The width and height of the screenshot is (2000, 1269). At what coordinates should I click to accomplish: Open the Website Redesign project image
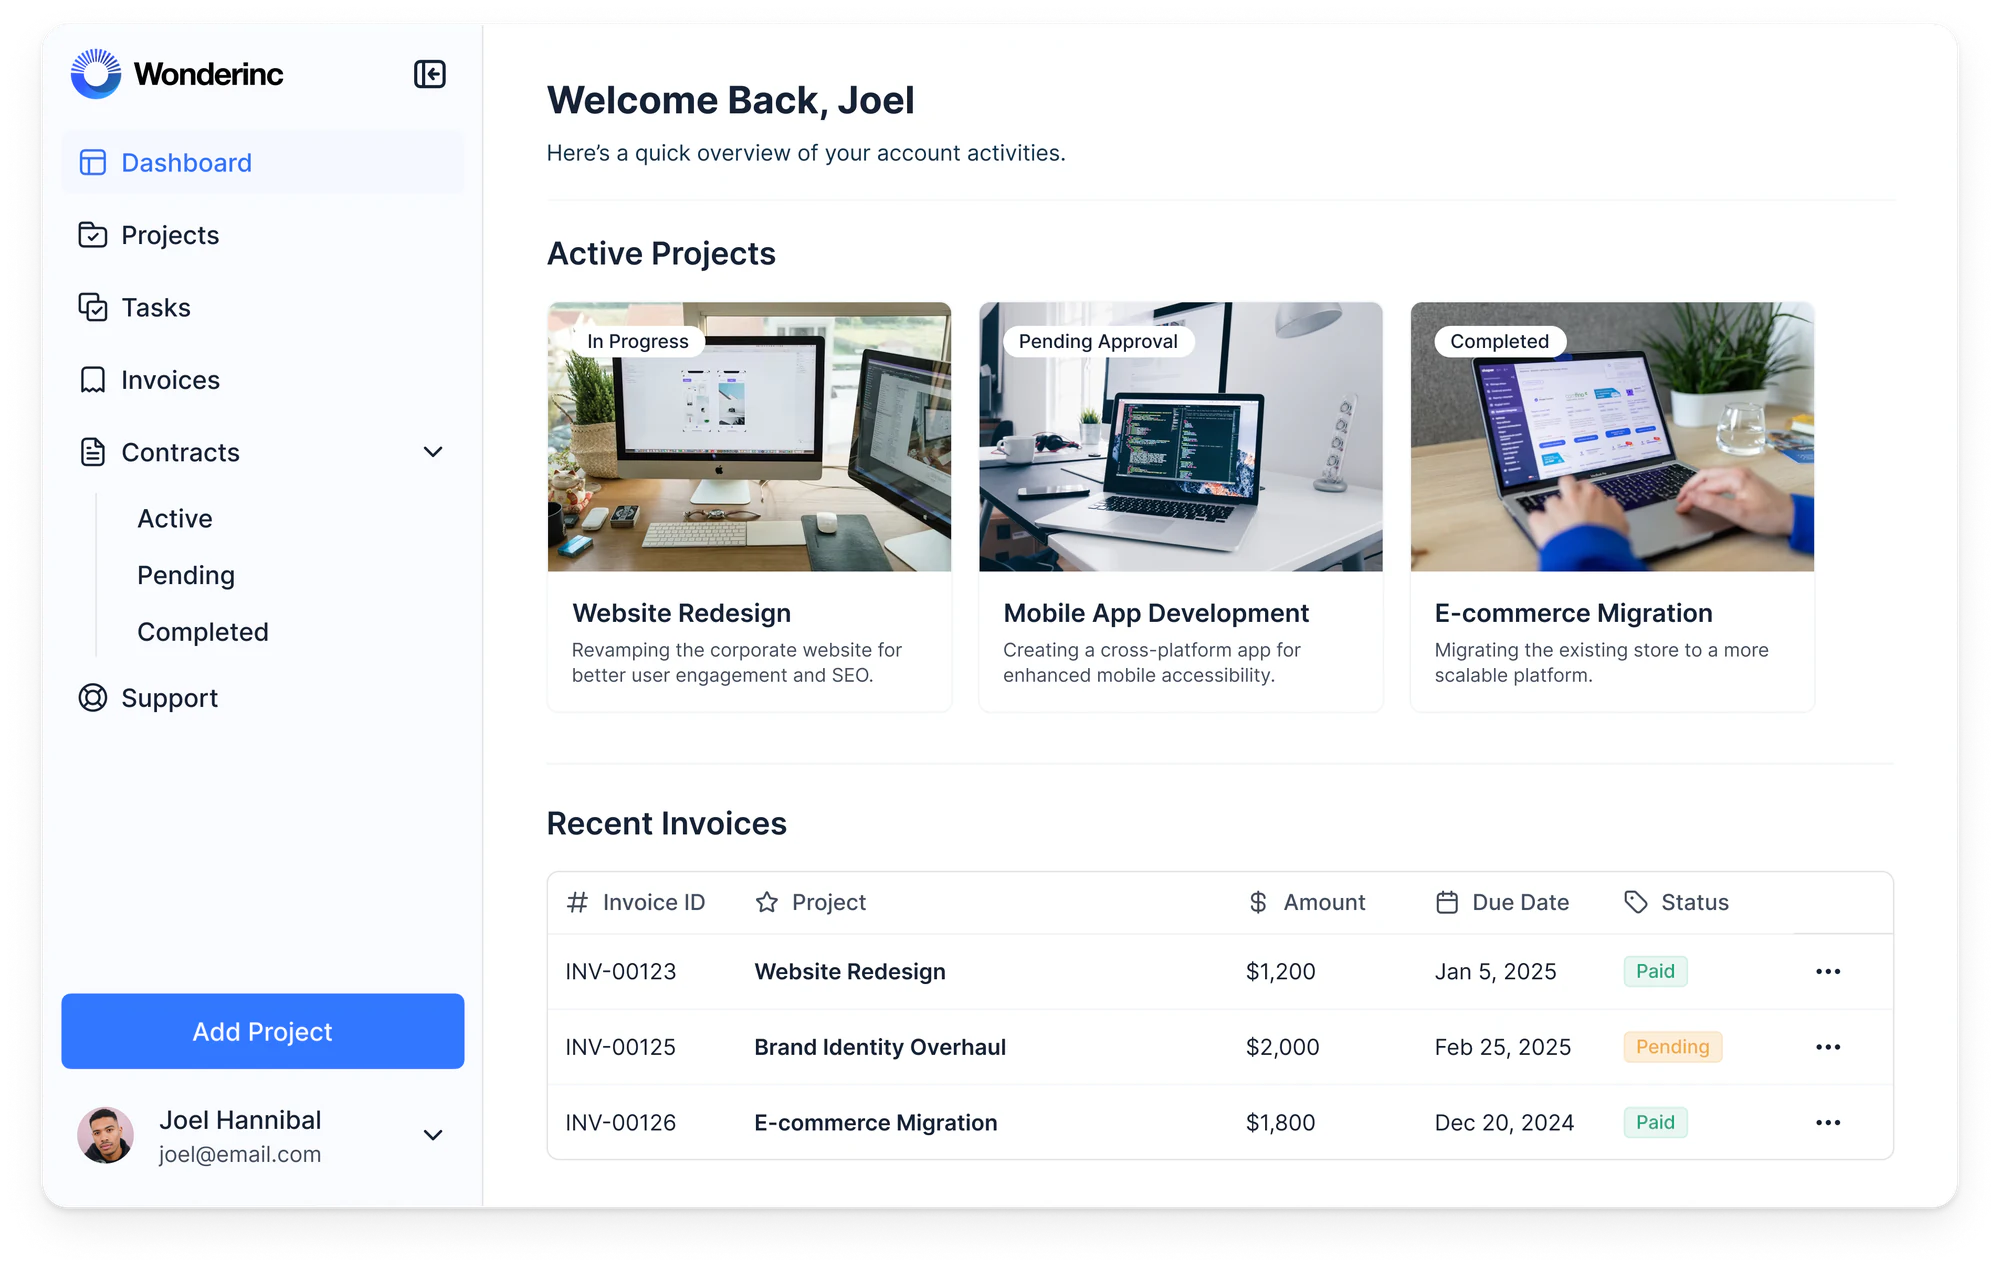749,437
